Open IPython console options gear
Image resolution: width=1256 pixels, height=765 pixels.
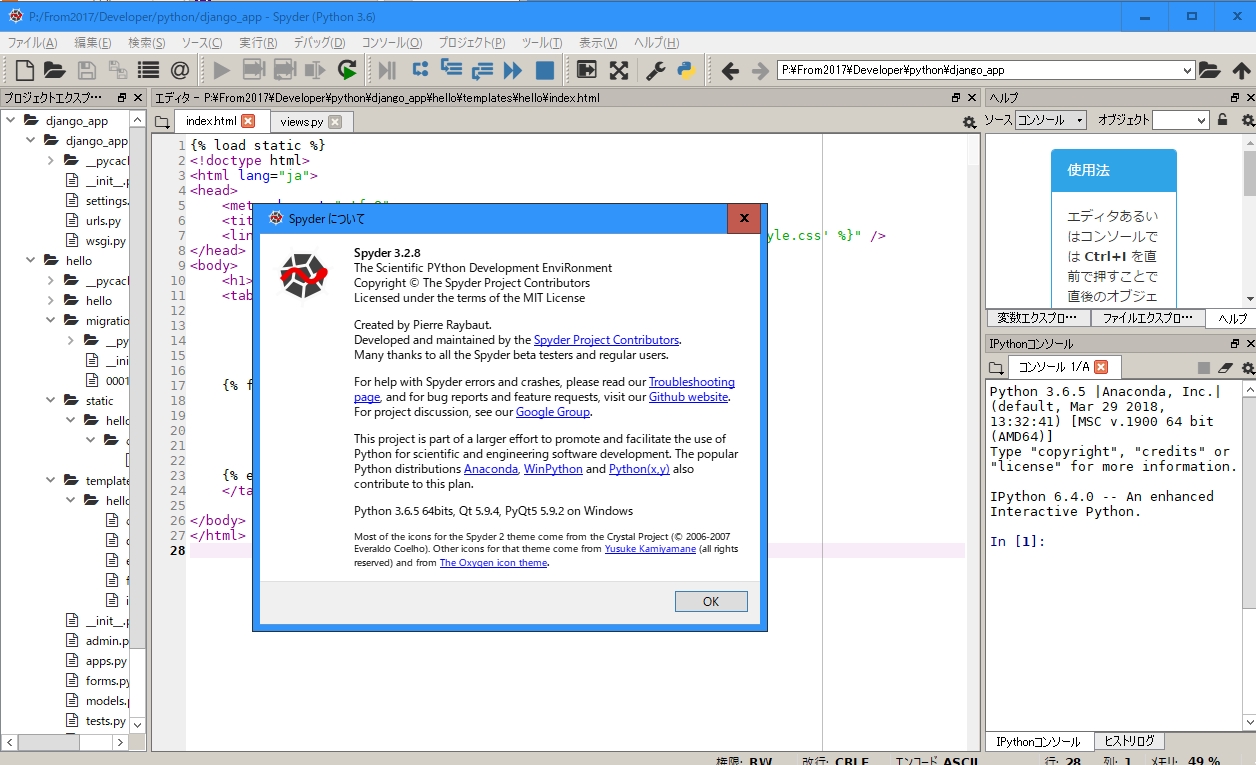(x=1247, y=368)
